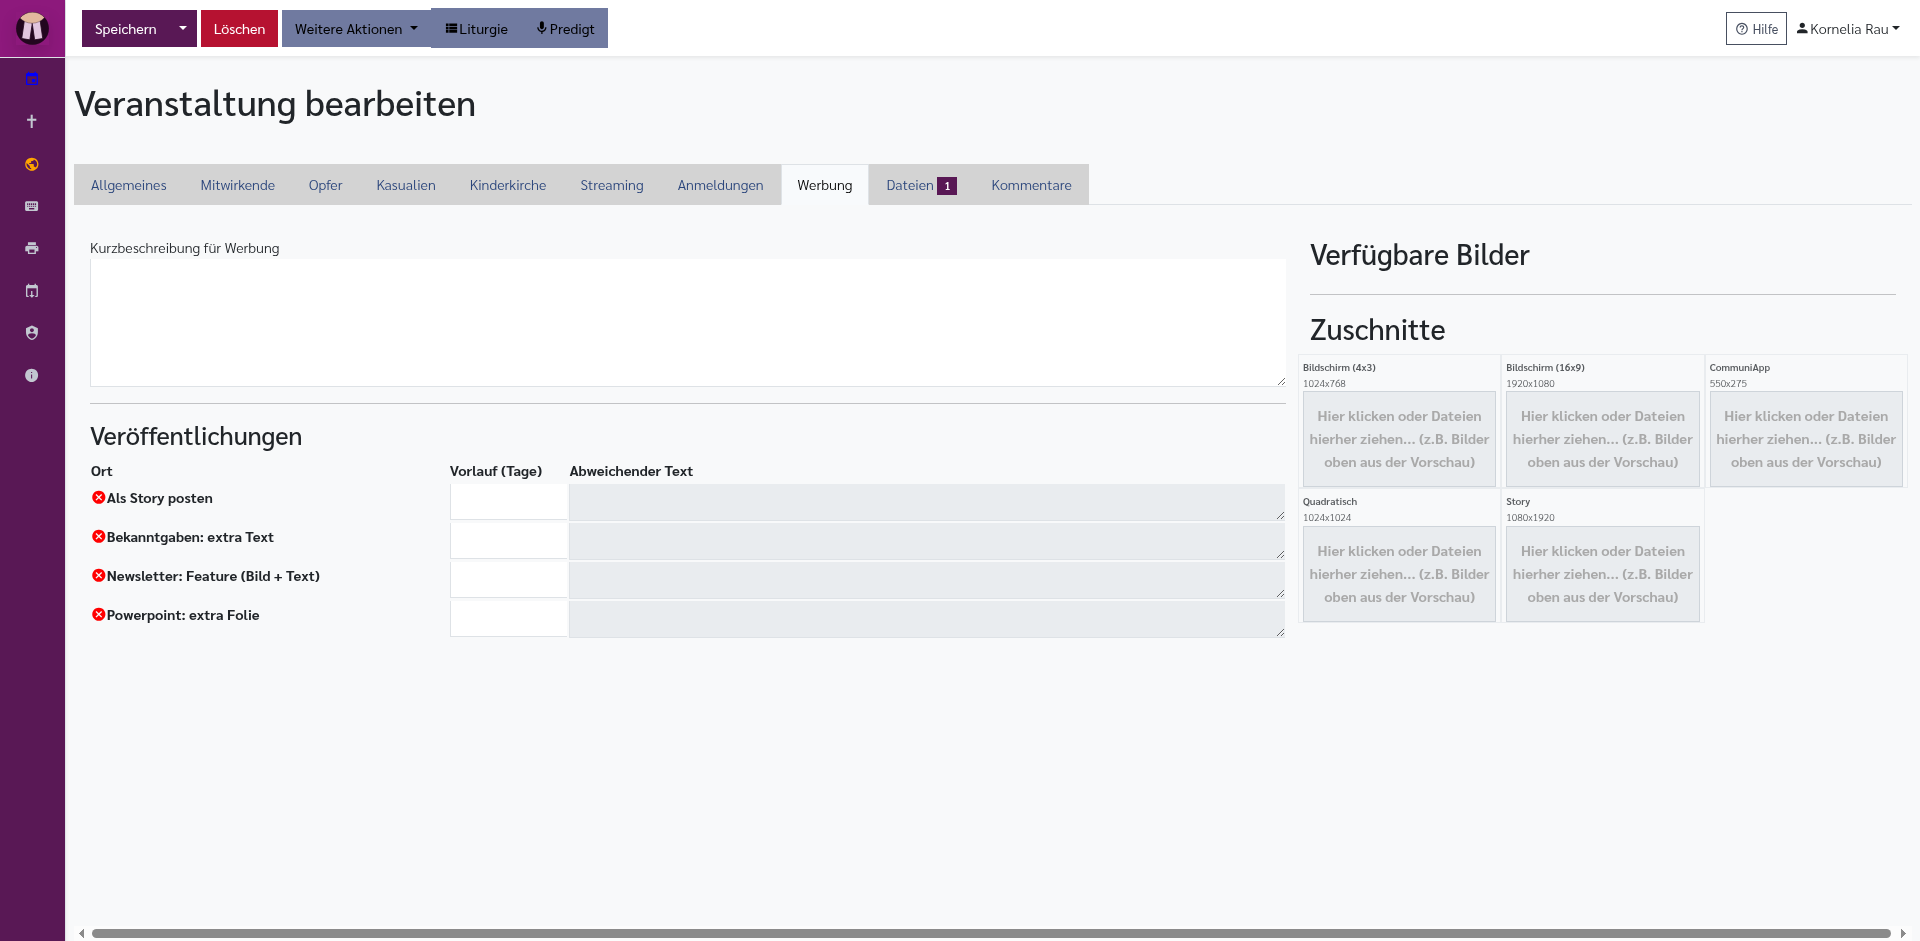Open the Opfer tab
Image resolution: width=1920 pixels, height=941 pixels.
click(x=326, y=185)
